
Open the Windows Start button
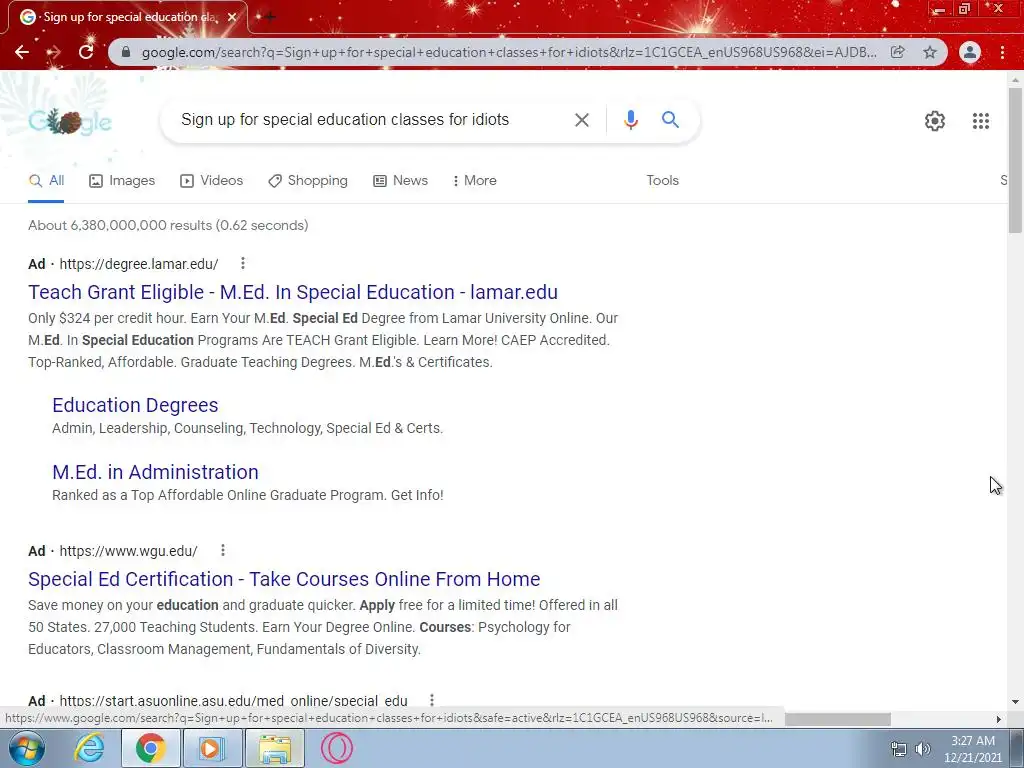click(25, 748)
